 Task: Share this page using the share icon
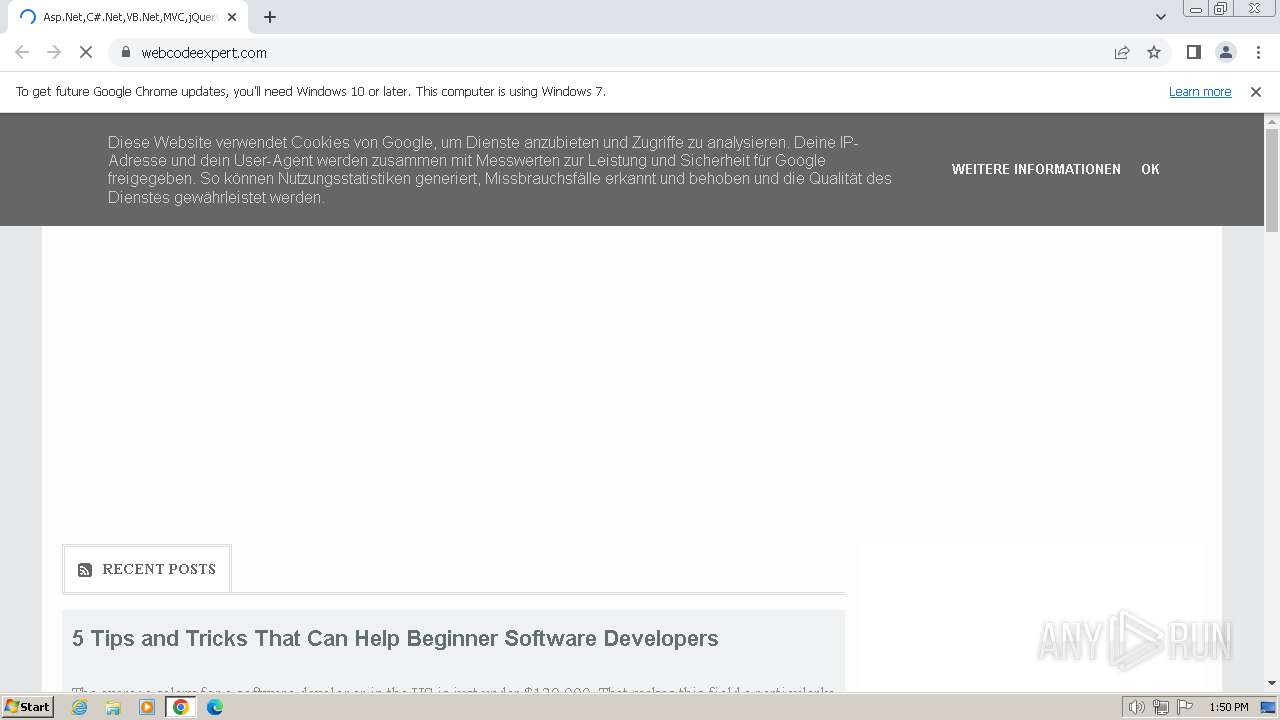[x=1122, y=52]
